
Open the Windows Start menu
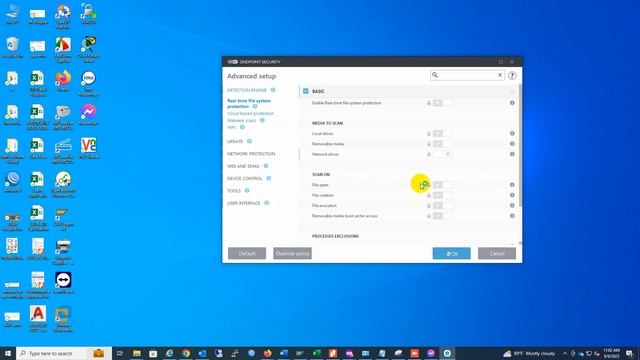[x=8, y=353]
